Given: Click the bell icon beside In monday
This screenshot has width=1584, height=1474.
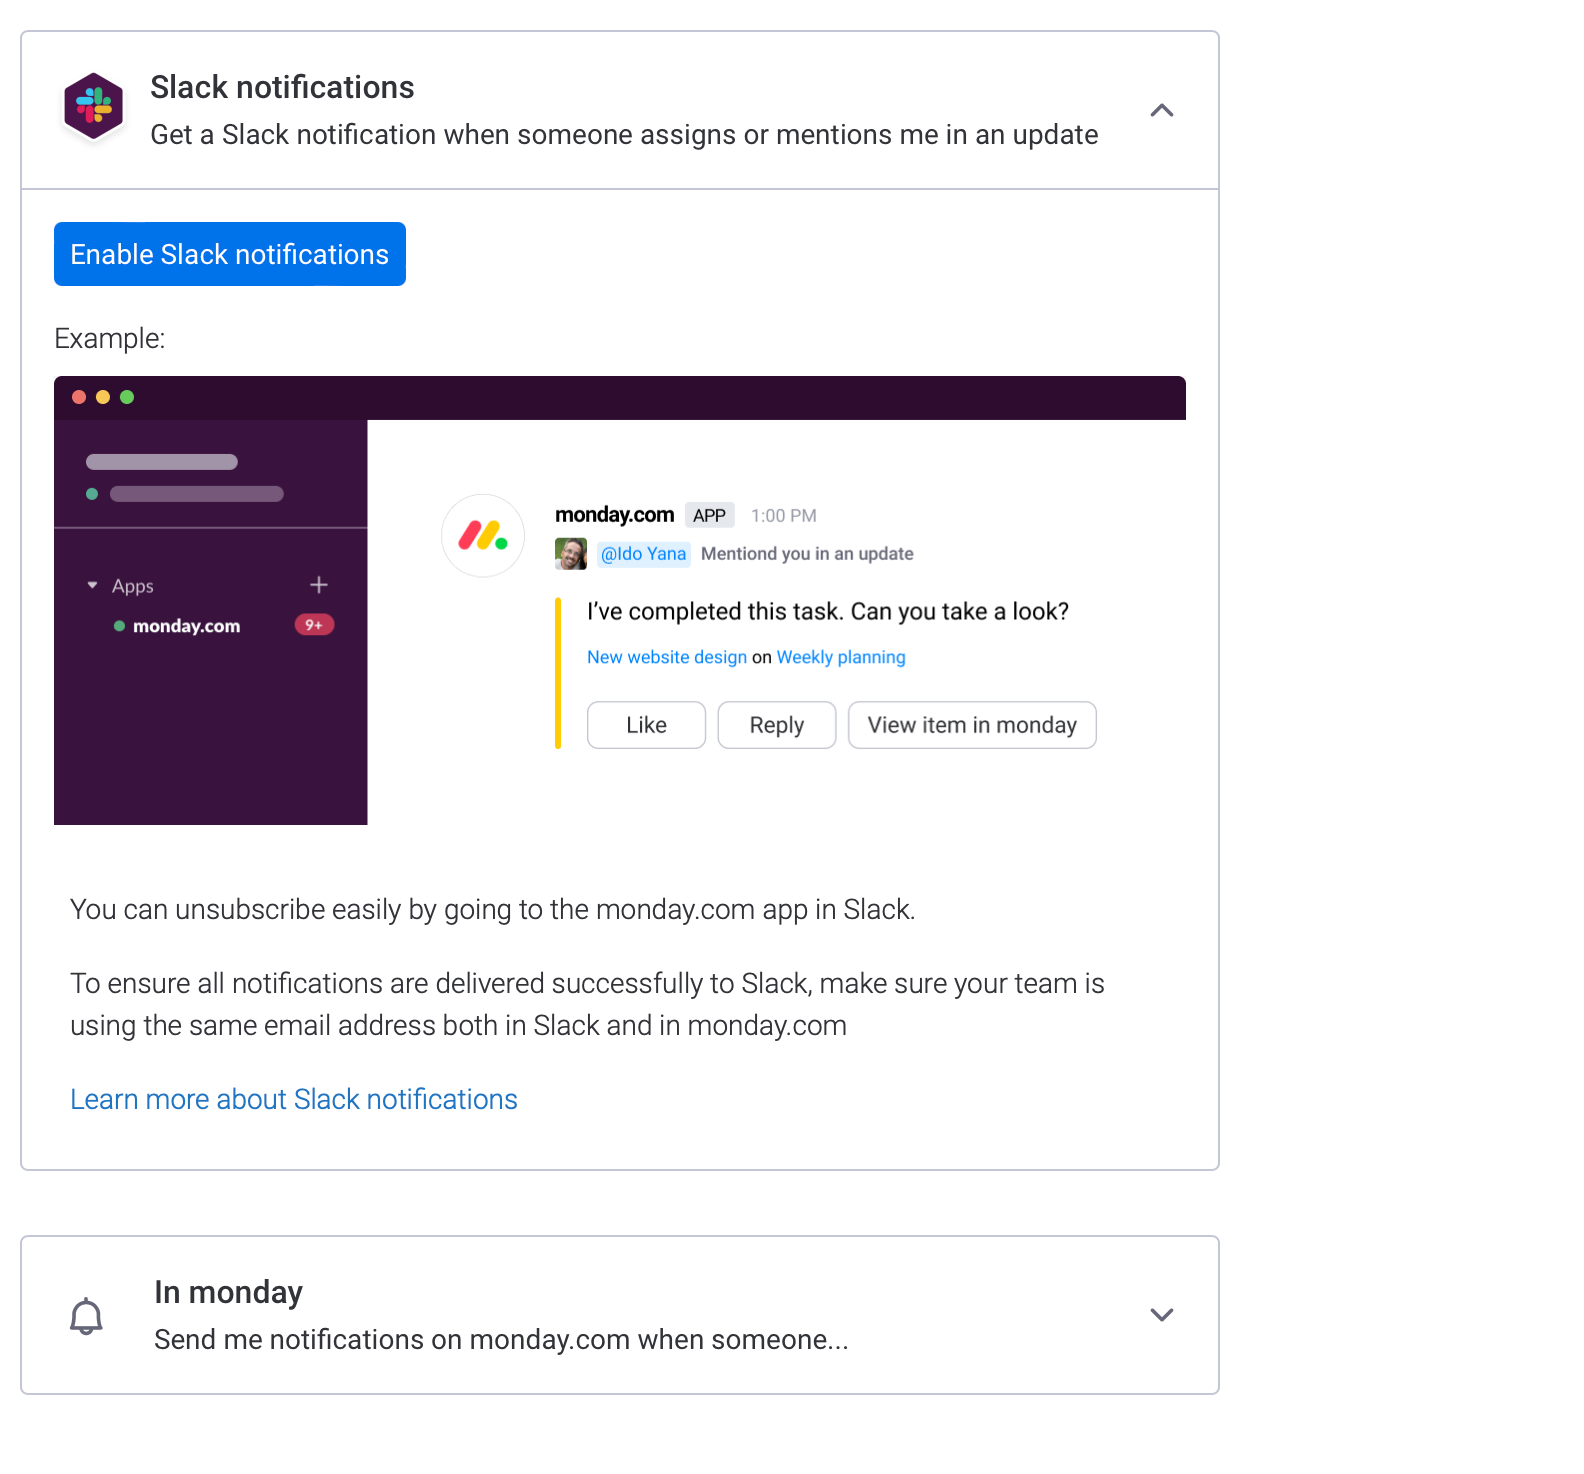Looking at the screenshot, I should (86, 1315).
